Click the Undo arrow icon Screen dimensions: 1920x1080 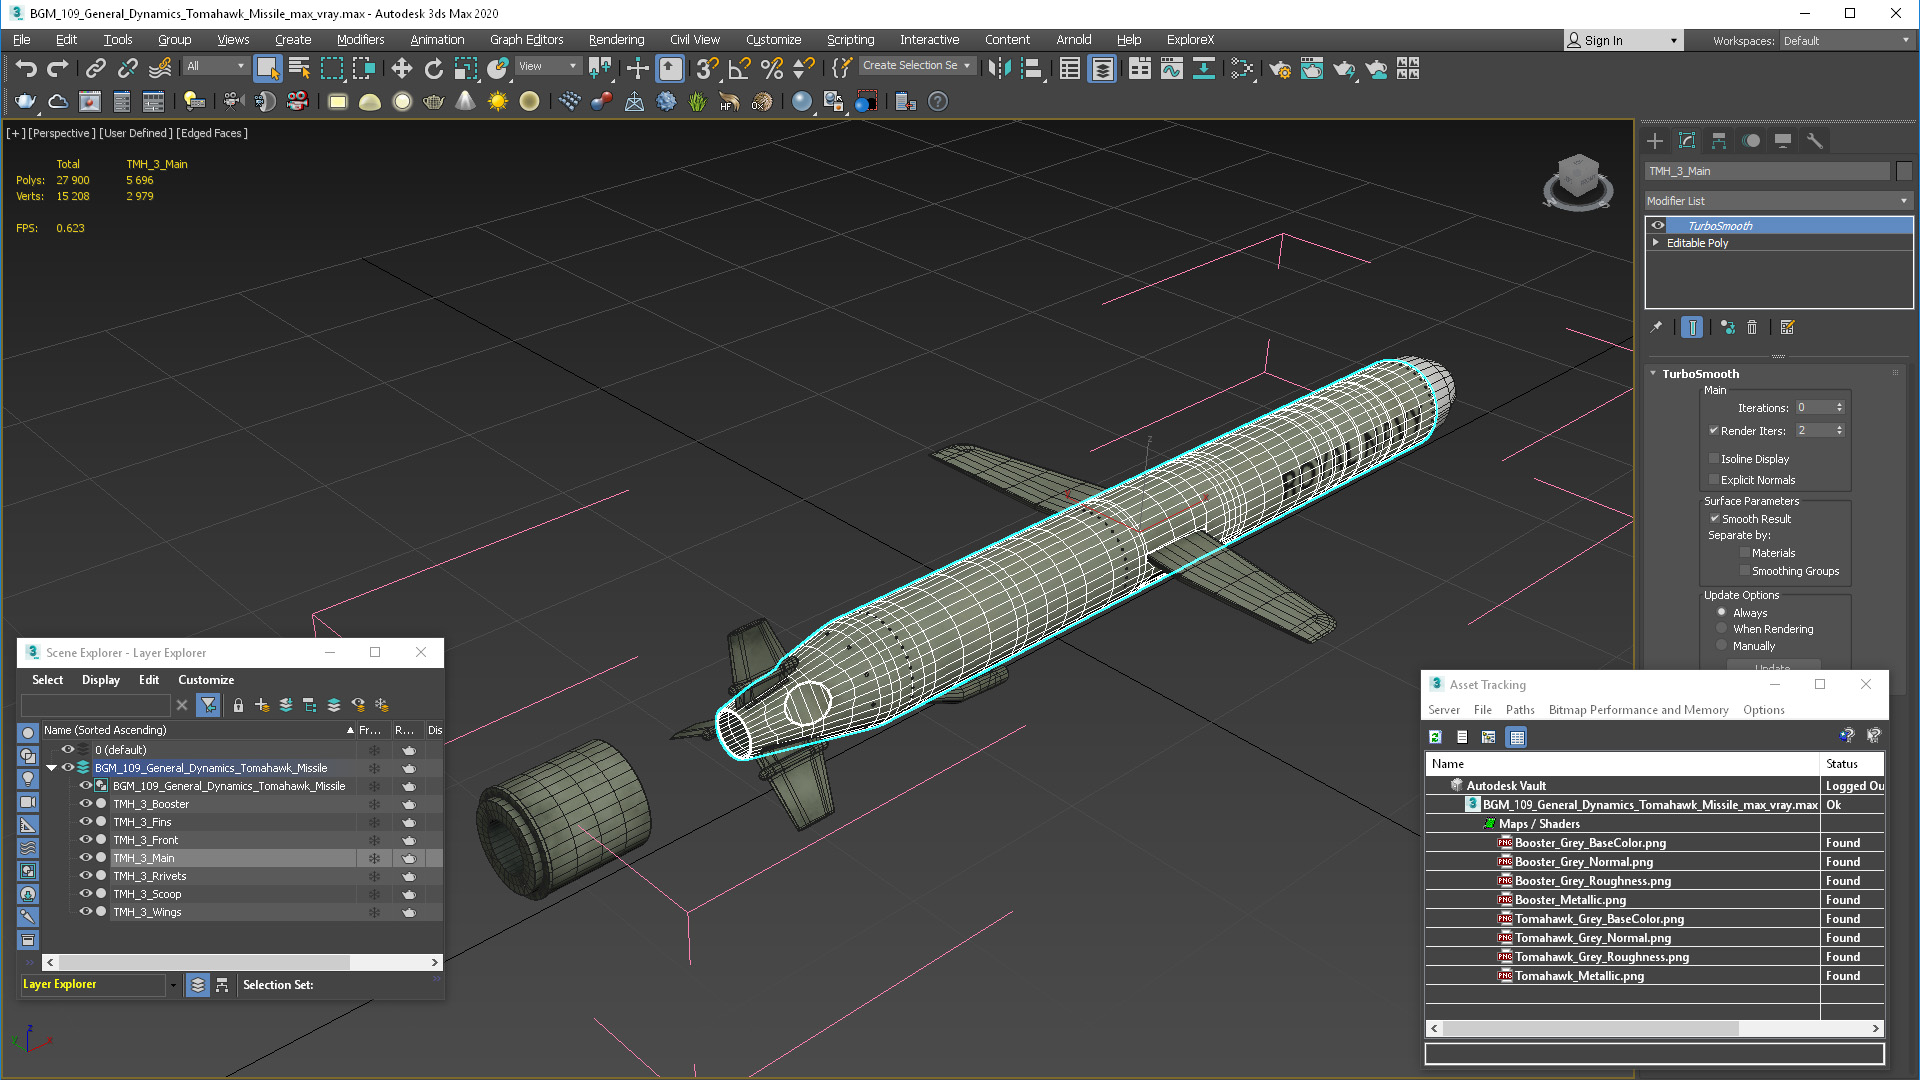(x=26, y=68)
